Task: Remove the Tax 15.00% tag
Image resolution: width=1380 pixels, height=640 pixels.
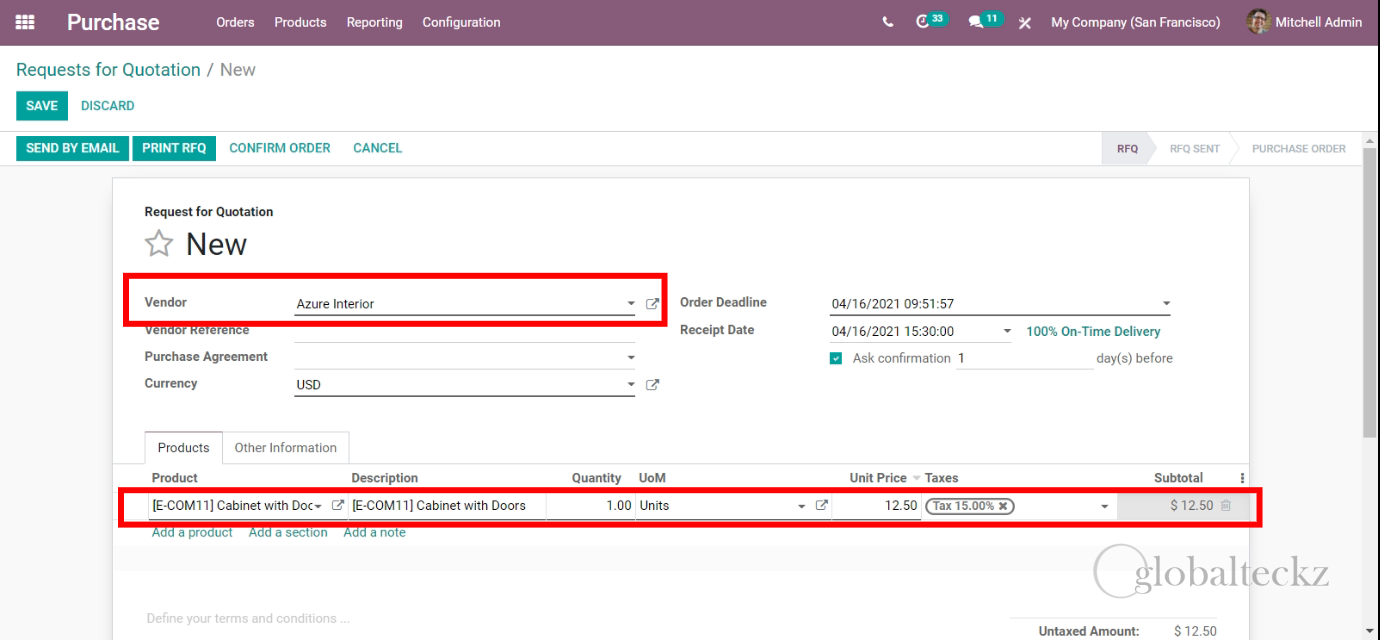Action: pyautogui.click(x=1003, y=506)
